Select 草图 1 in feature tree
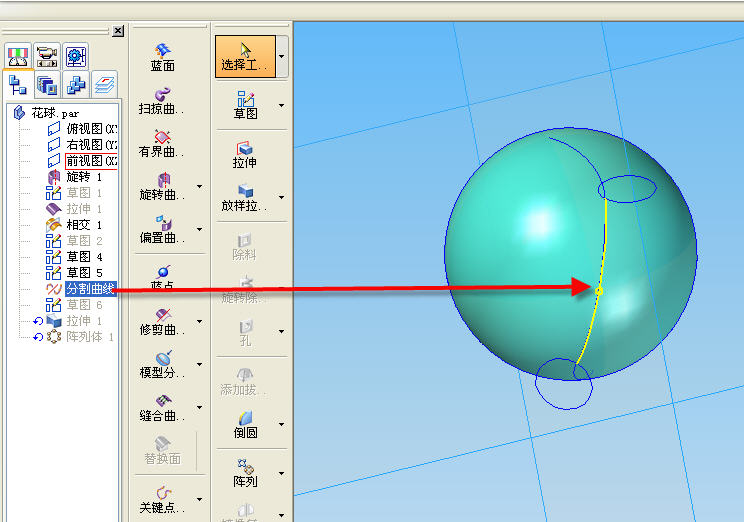Screen dimensions: 744x522 [x=74, y=193]
